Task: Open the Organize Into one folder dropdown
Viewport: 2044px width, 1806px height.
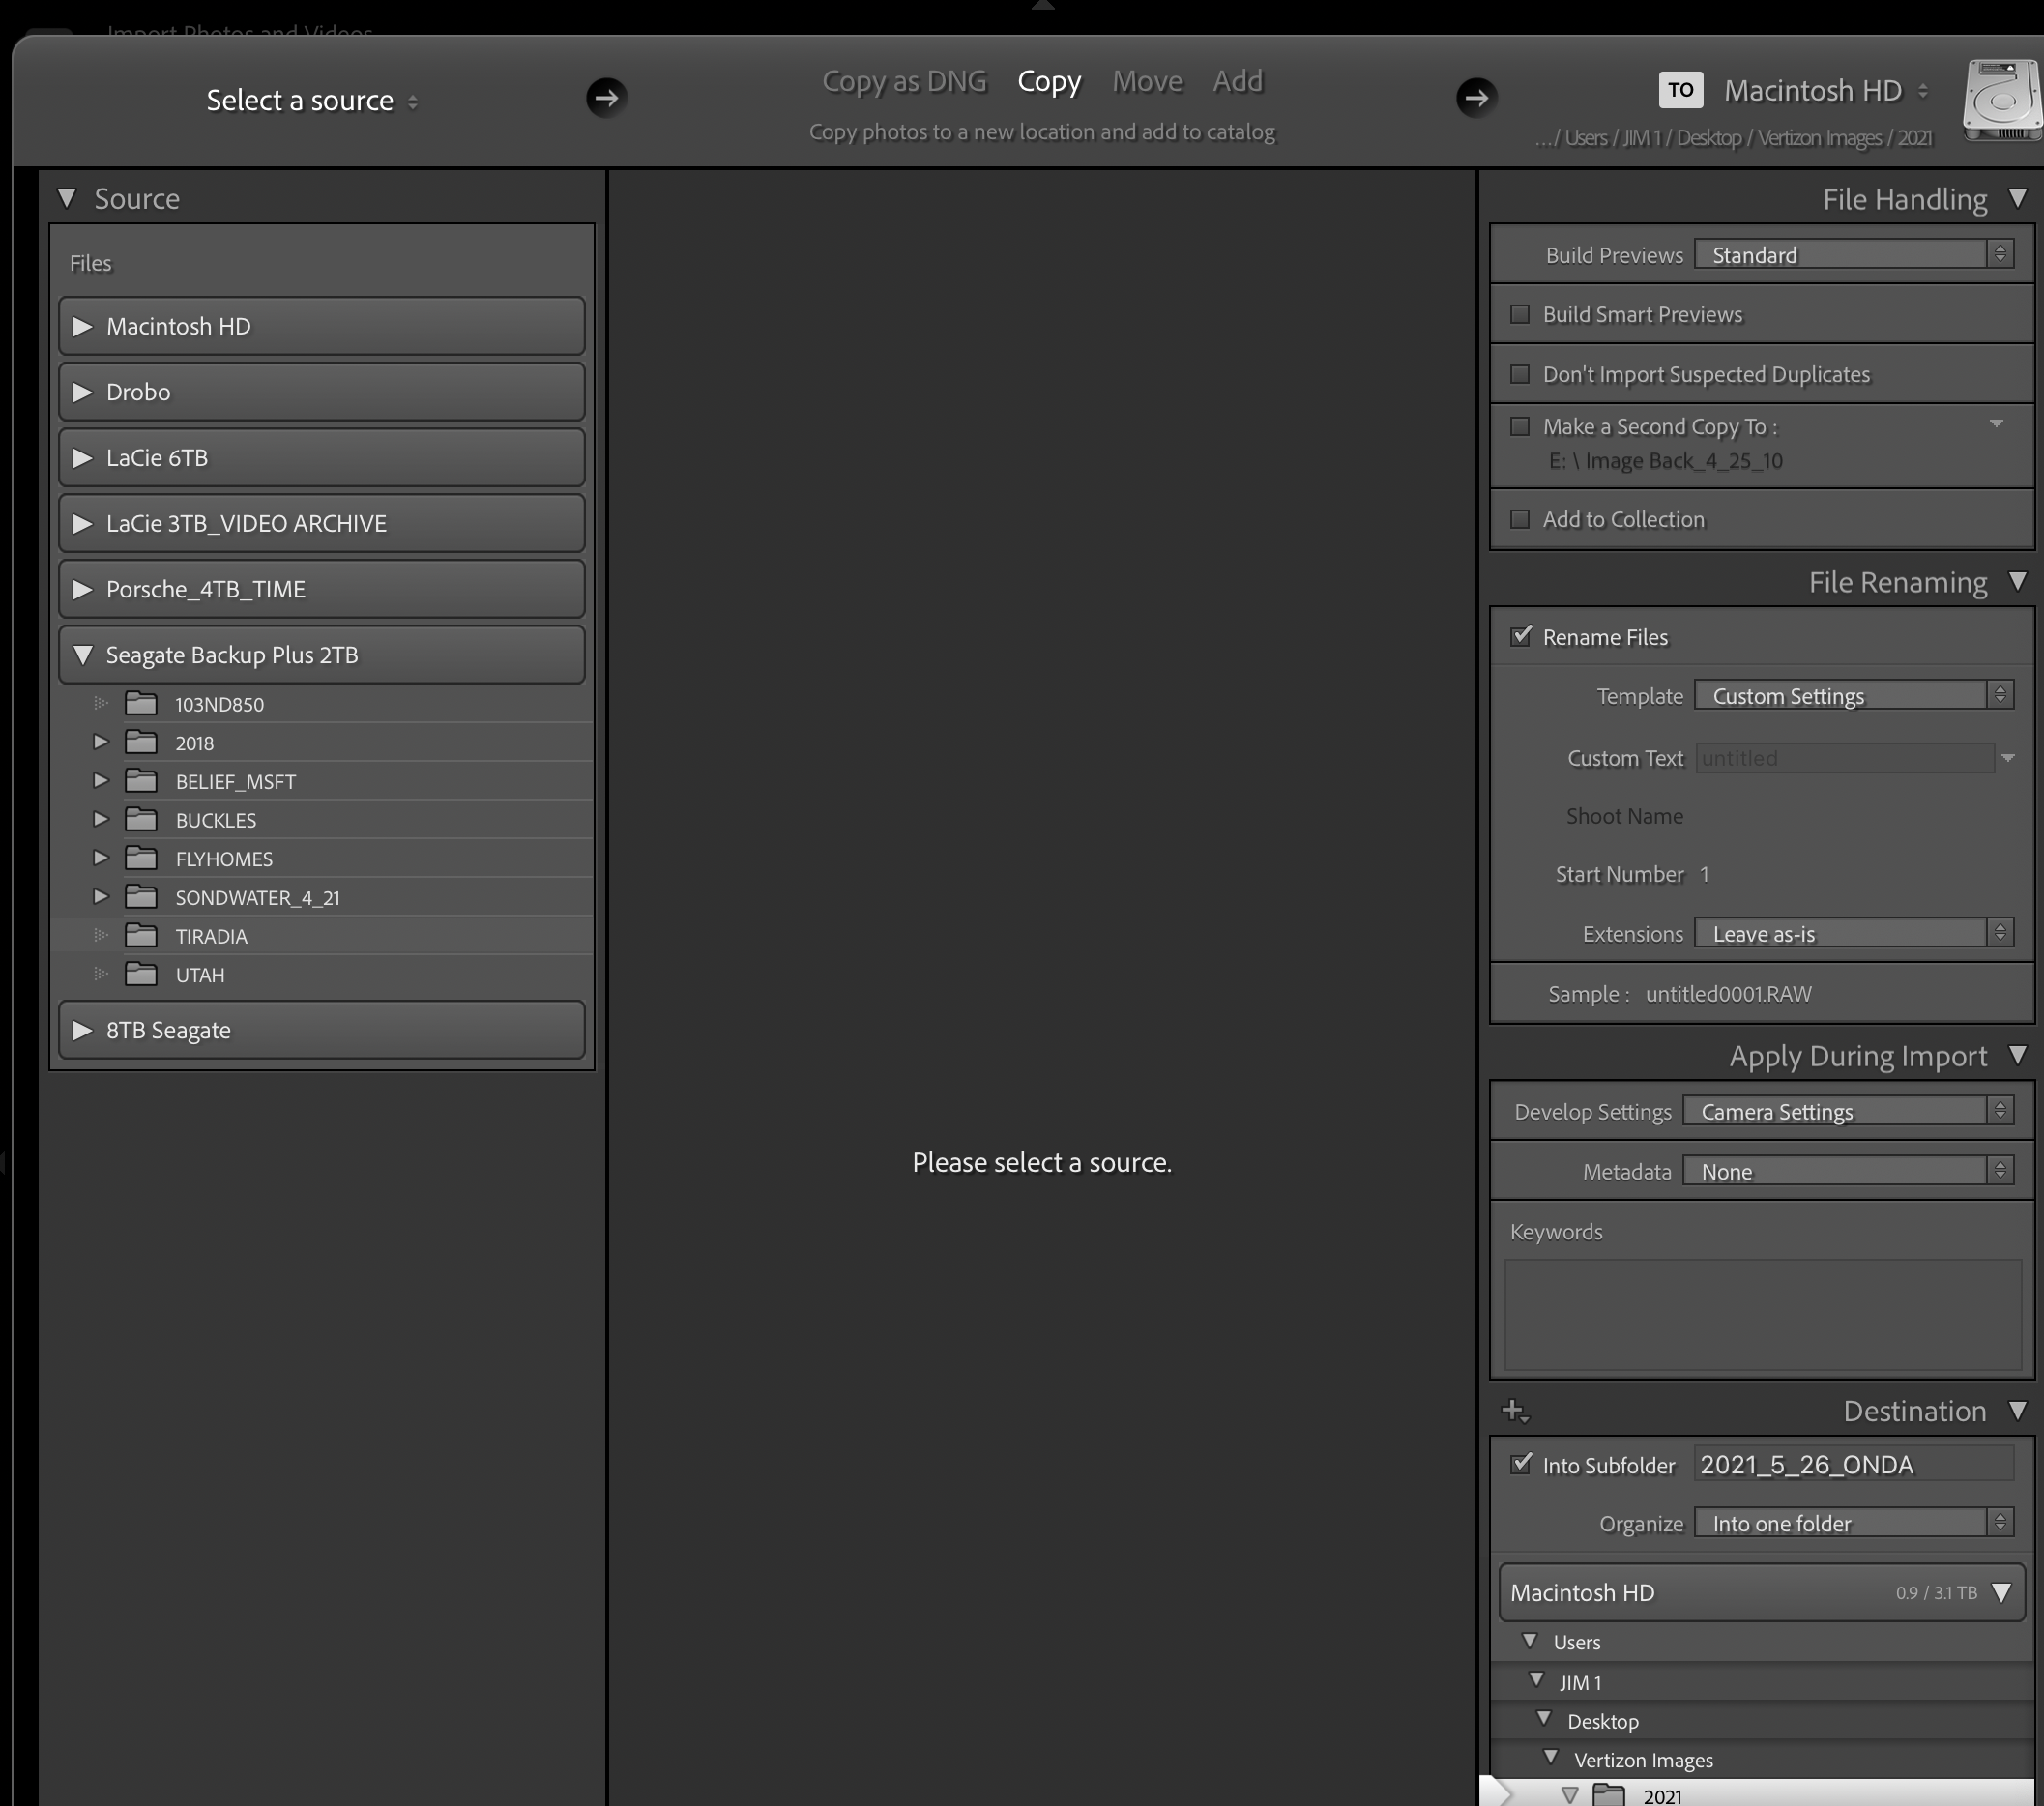Action: (x=1853, y=1523)
